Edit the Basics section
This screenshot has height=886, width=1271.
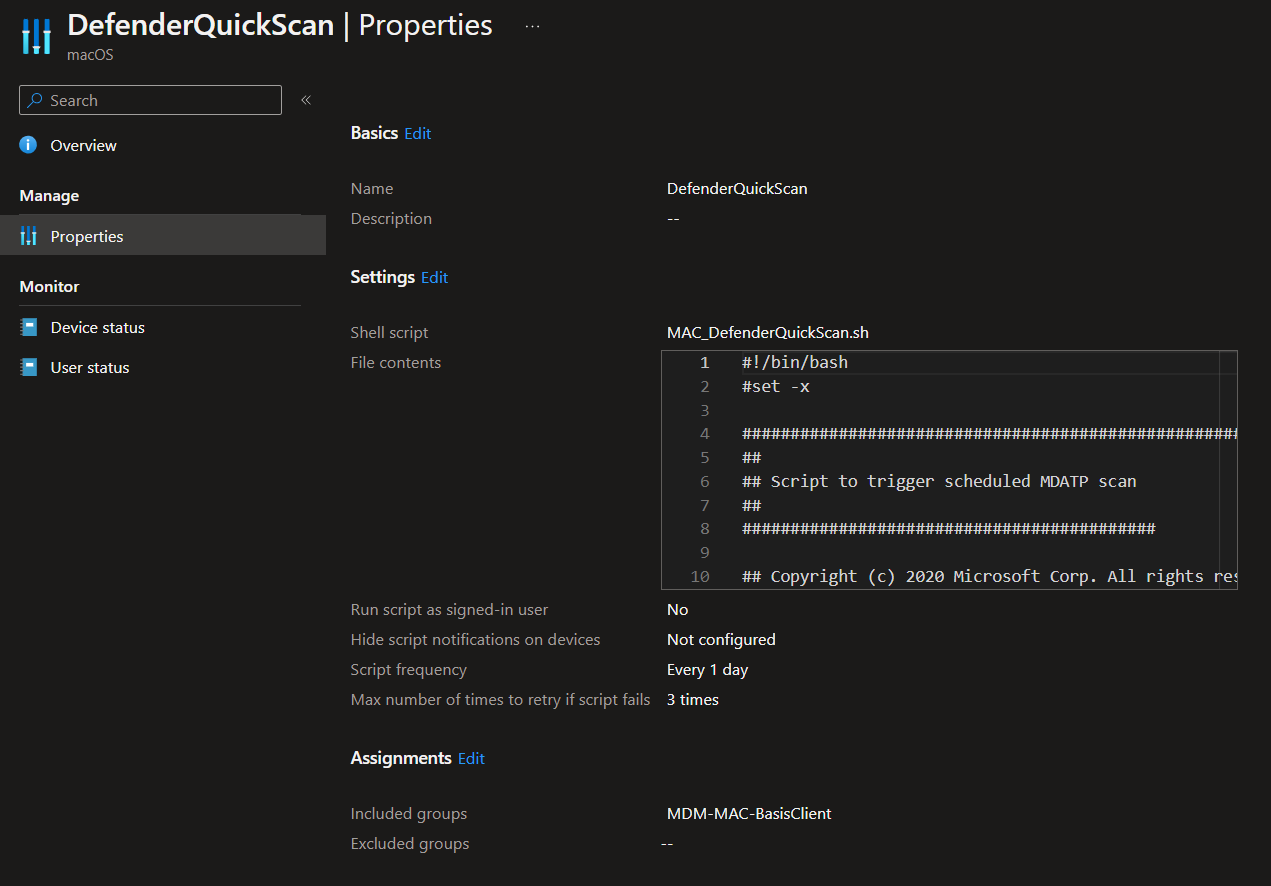click(418, 133)
